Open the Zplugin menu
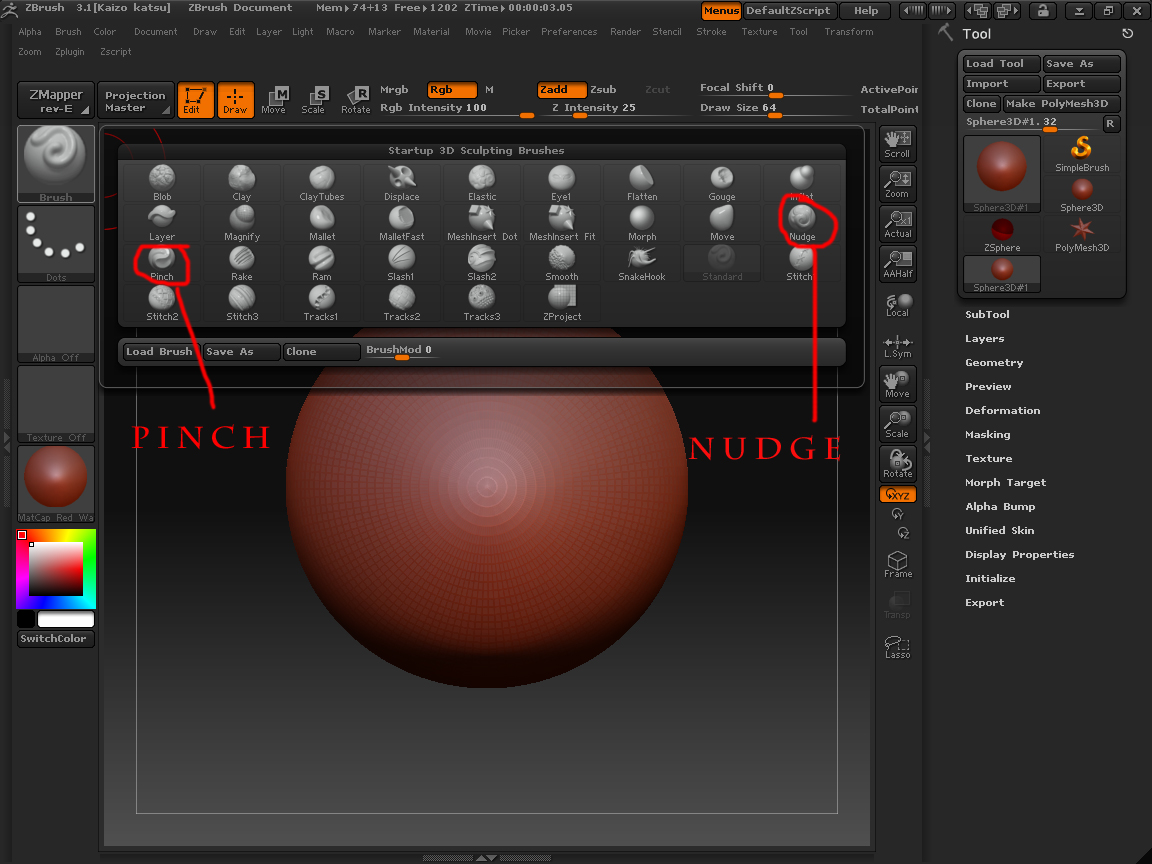Viewport: 1152px width, 864px height. tap(70, 52)
